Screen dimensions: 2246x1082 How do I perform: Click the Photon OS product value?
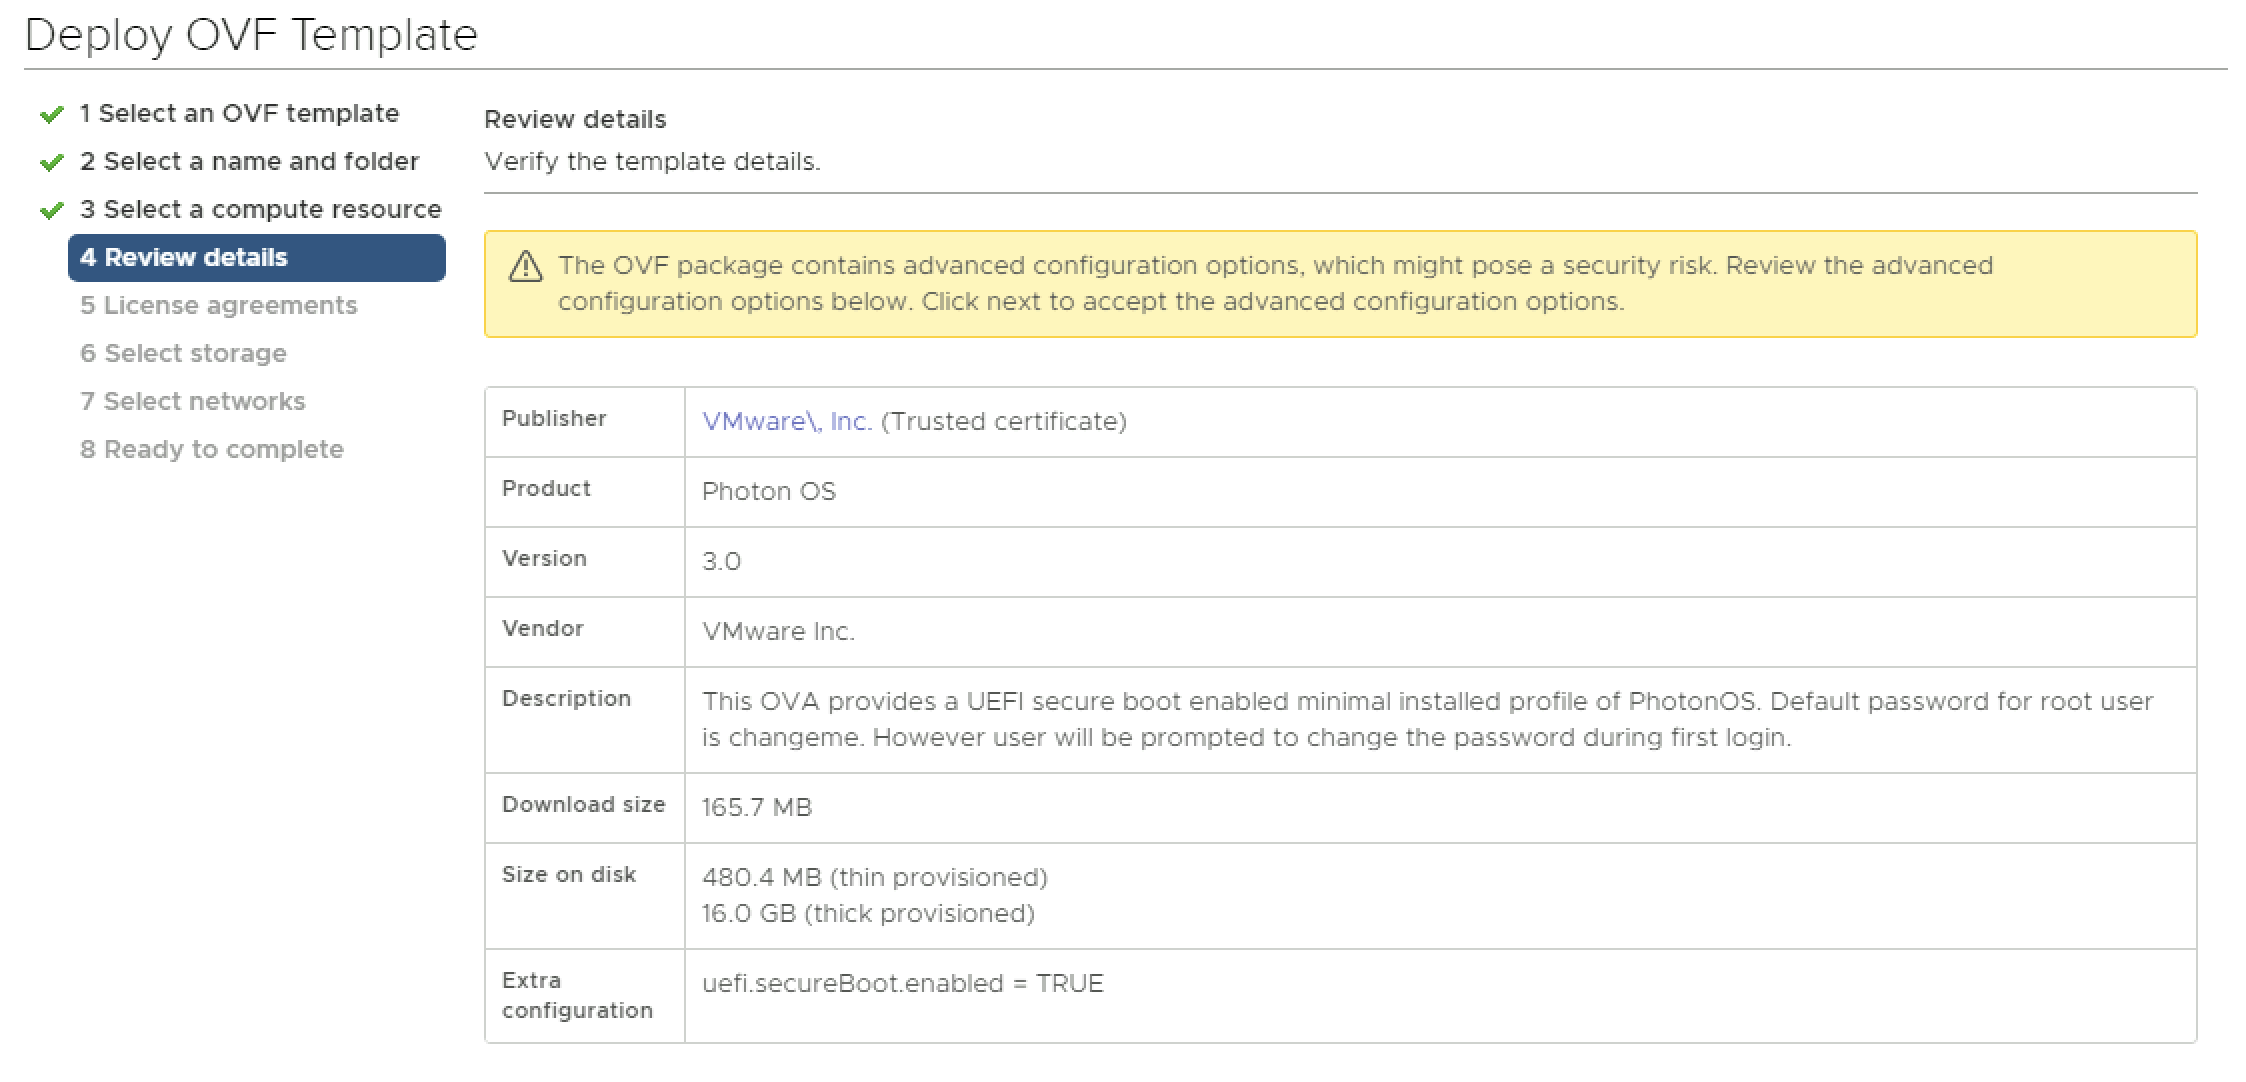coord(768,492)
